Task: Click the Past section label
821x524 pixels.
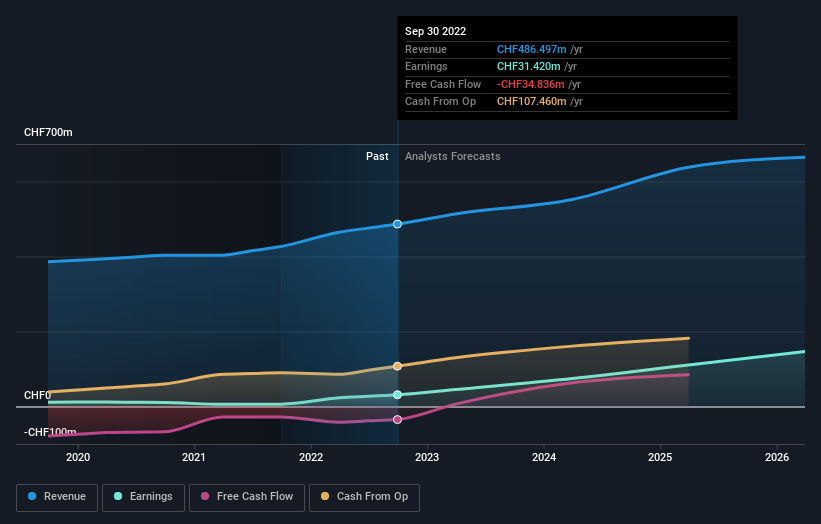Action: point(377,156)
